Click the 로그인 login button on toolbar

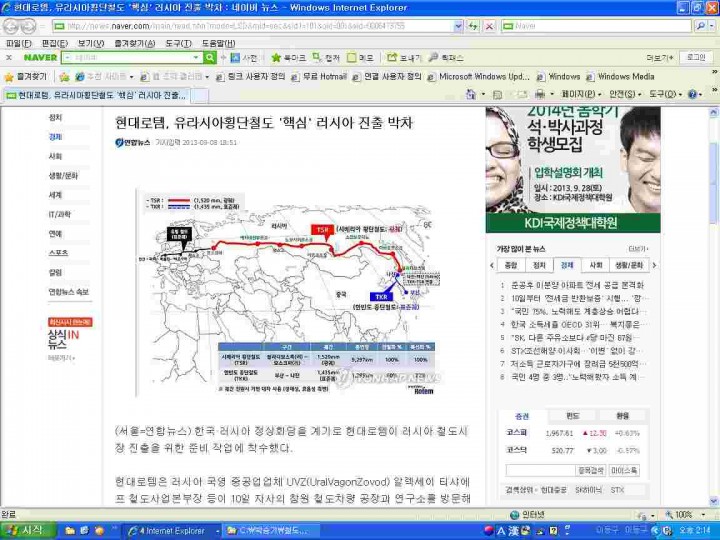point(696,57)
